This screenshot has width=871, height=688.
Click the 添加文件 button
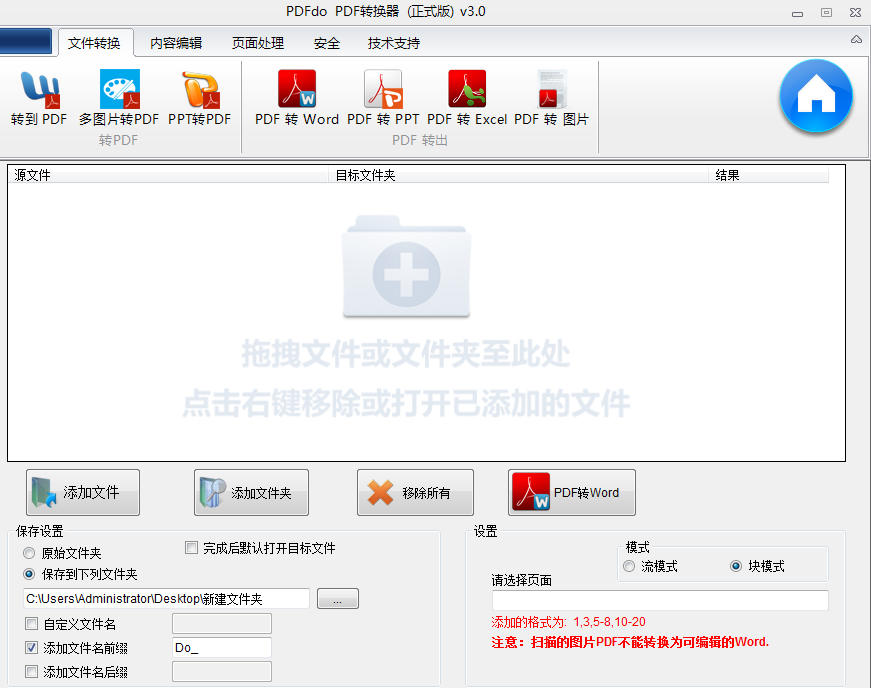(x=83, y=493)
